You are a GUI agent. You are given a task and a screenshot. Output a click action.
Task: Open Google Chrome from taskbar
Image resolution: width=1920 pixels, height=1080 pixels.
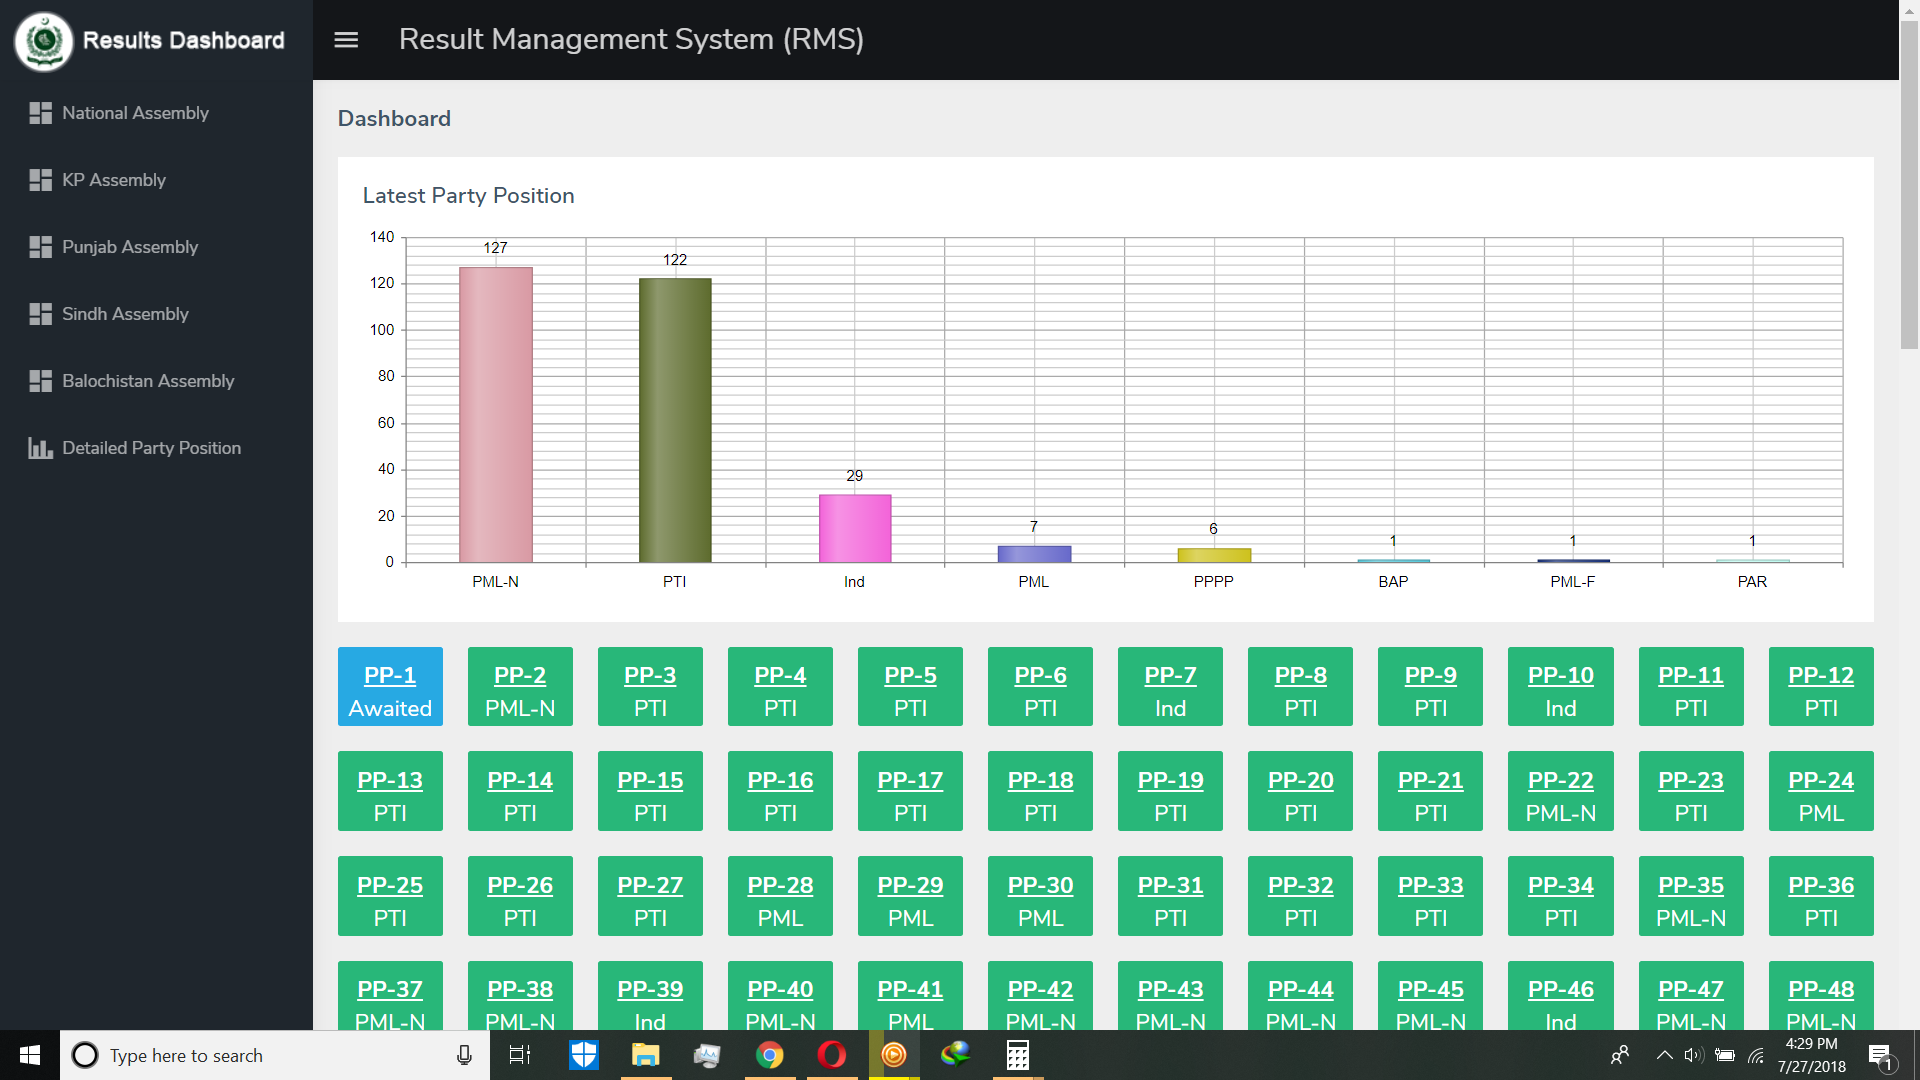[x=770, y=1055]
